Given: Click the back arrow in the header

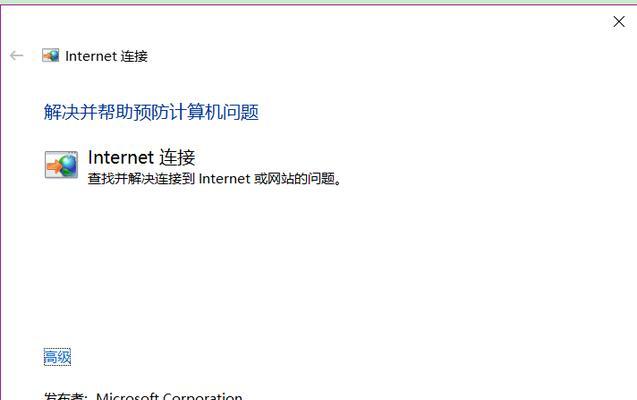Looking at the screenshot, I should tap(17, 55).
